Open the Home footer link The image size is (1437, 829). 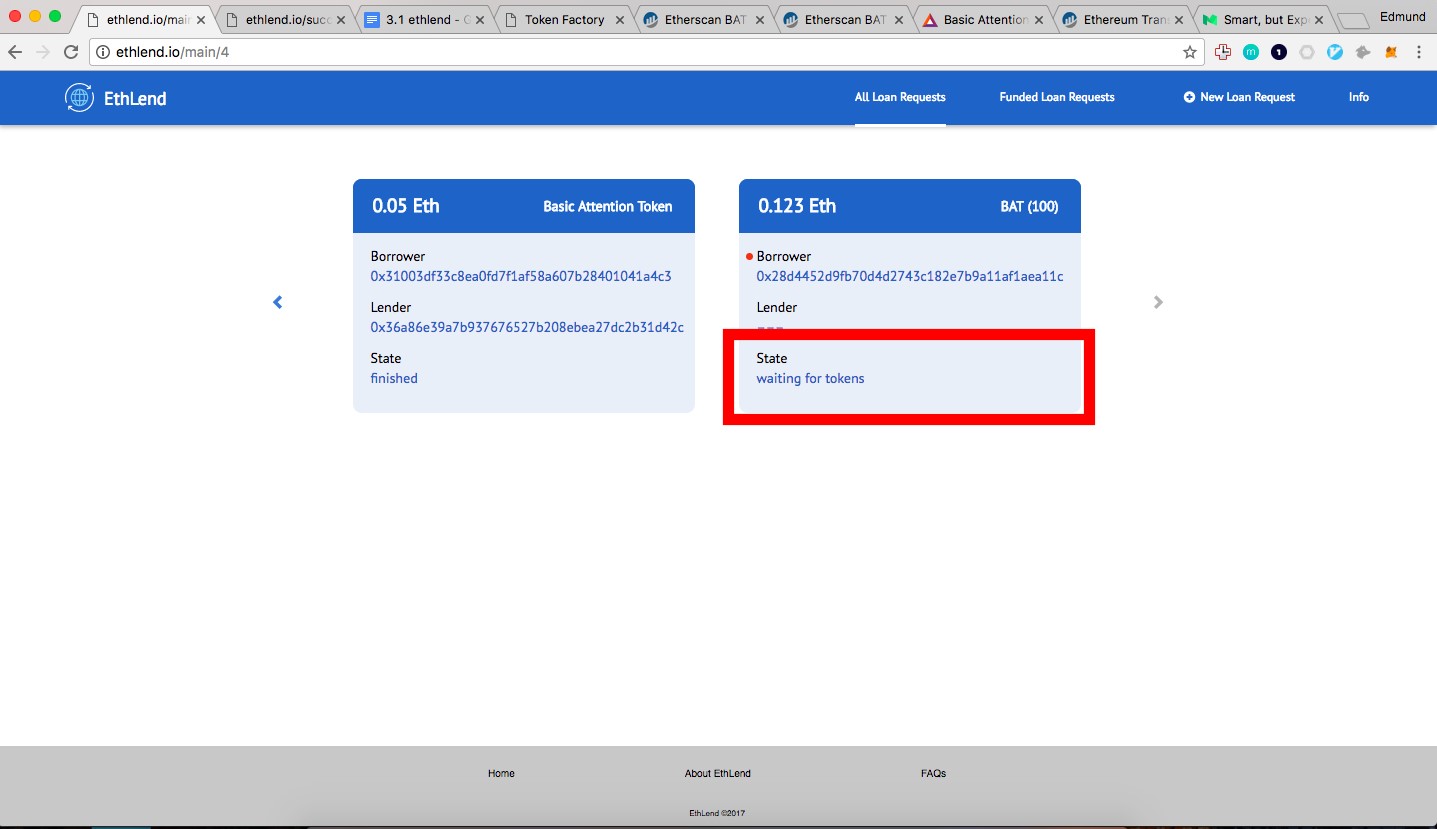pyautogui.click(x=501, y=773)
